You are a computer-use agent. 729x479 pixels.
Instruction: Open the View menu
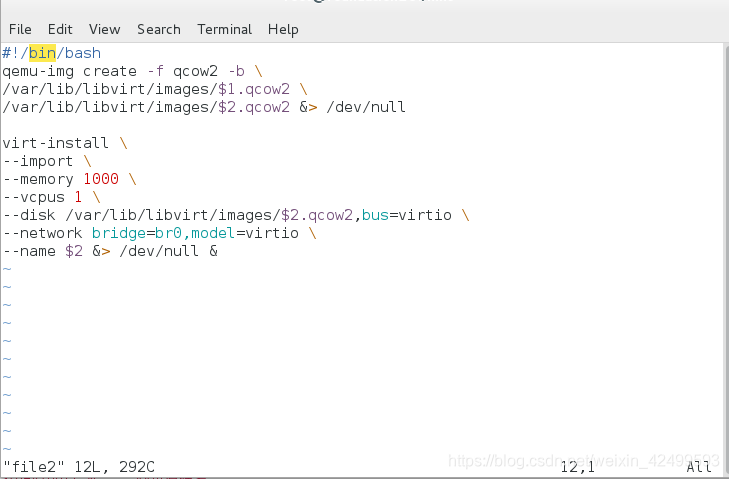click(x=105, y=29)
